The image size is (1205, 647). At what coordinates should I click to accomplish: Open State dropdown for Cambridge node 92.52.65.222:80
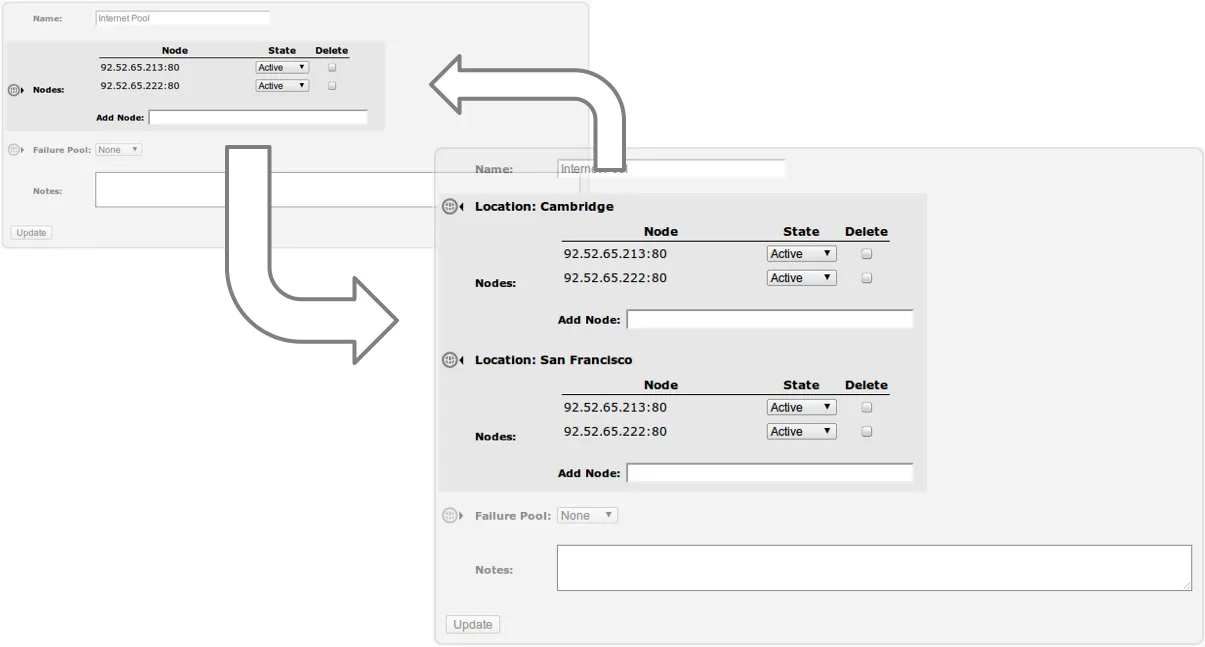pos(801,278)
